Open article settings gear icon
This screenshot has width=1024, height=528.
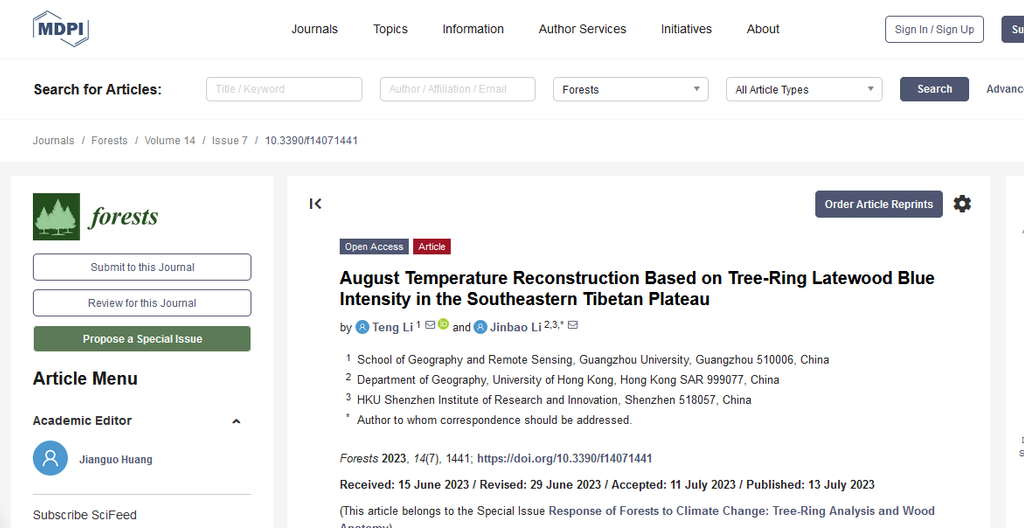pos(961,204)
